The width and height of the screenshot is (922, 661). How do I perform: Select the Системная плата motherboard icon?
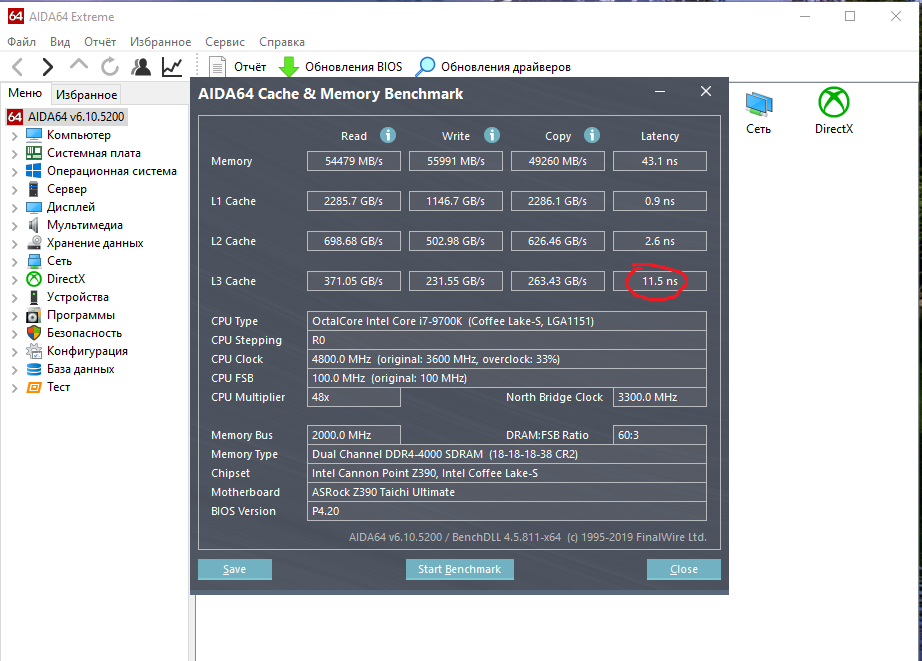(x=34, y=153)
